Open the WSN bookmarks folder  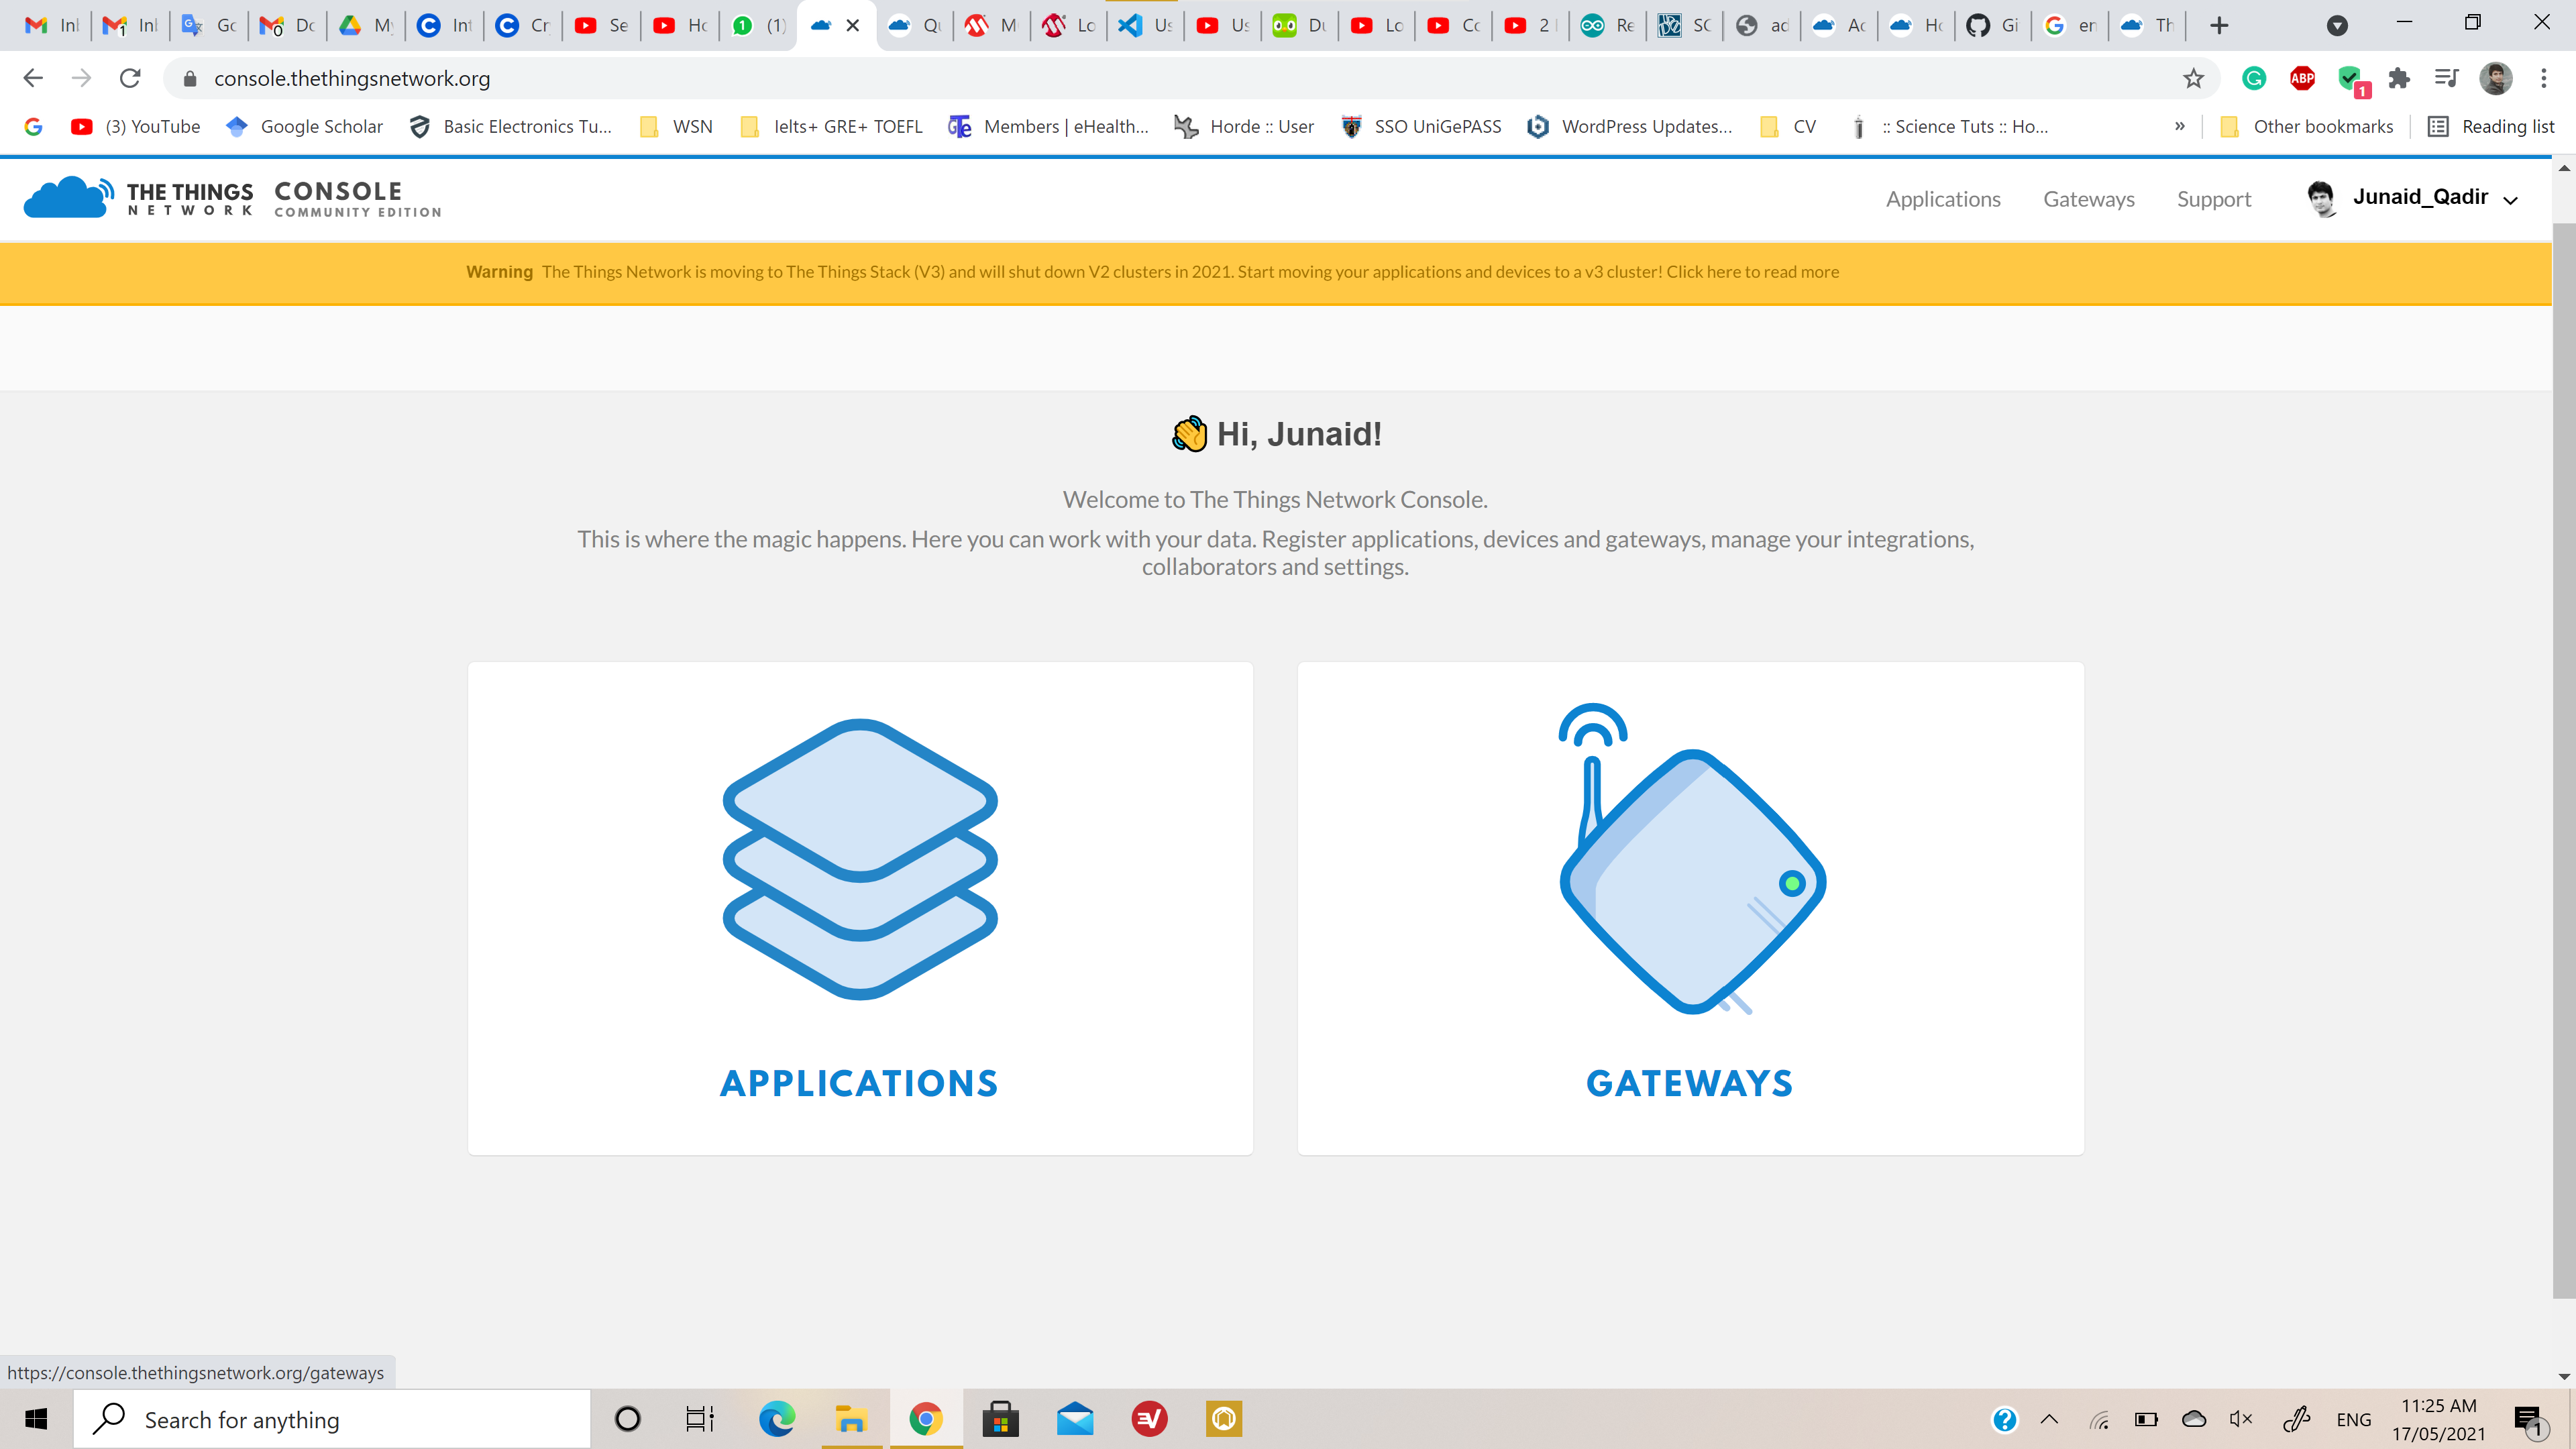click(x=677, y=126)
